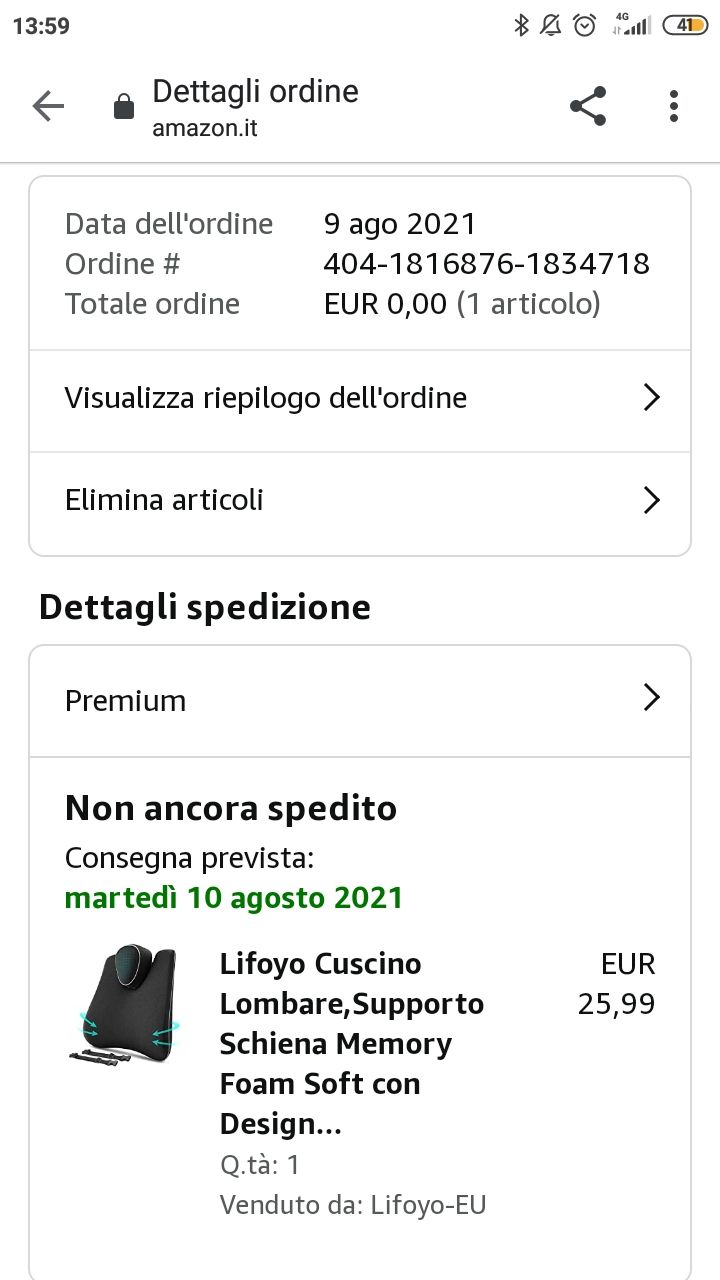The height and width of the screenshot is (1280, 720).
Task: Tap the amazon.it address text
Action: pos(205,129)
